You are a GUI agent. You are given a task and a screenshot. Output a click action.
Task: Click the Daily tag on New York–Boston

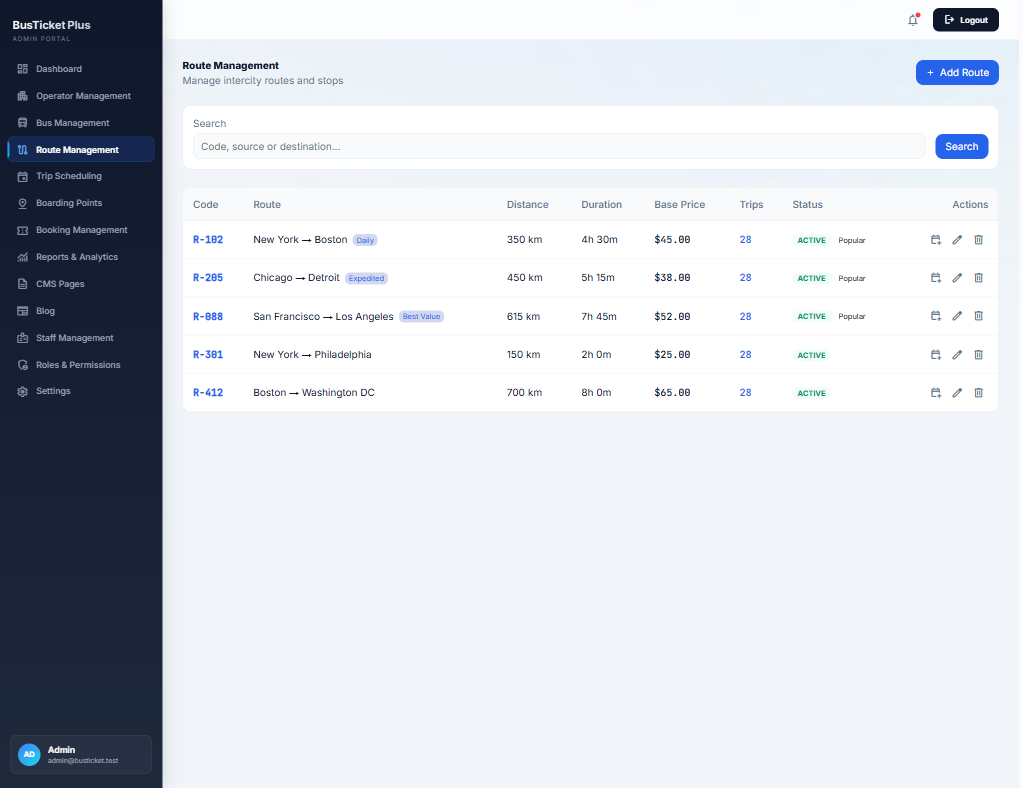click(365, 241)
